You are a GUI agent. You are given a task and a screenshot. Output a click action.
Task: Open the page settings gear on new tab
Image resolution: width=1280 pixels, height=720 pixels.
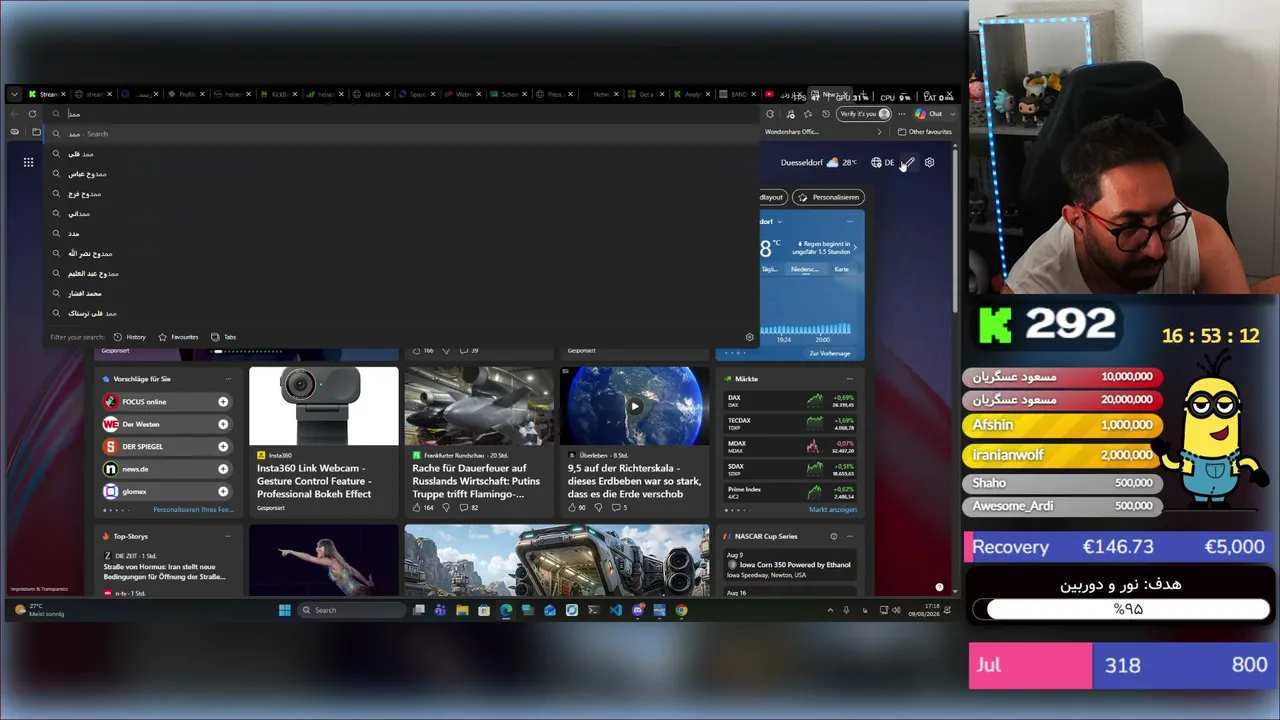click(x=929, y=162)
